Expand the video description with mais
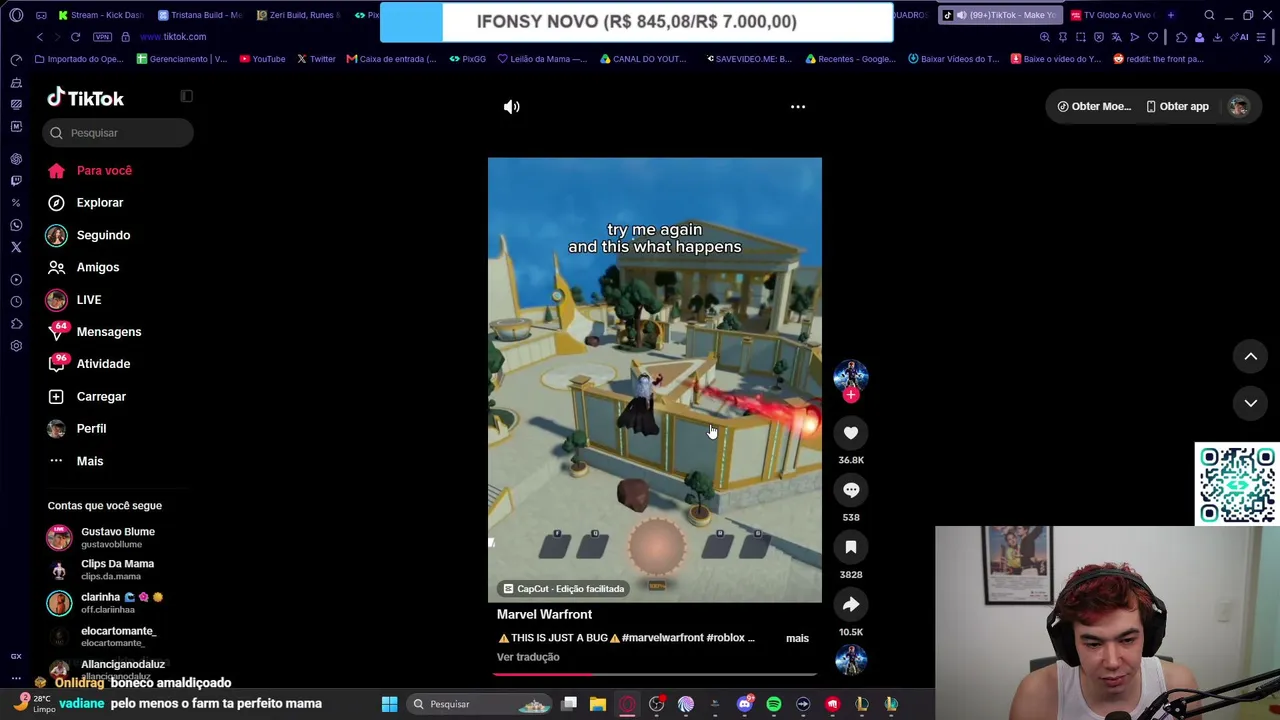 797,638
